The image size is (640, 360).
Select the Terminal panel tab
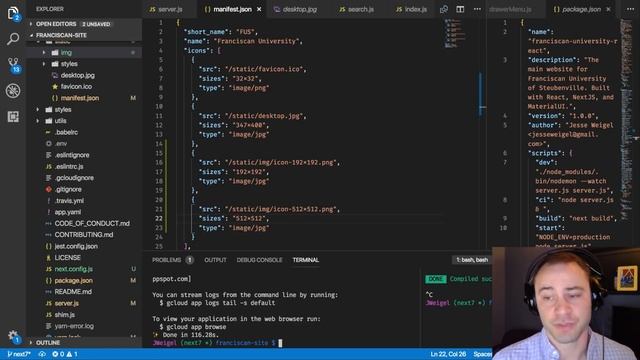tap(306, 260)
